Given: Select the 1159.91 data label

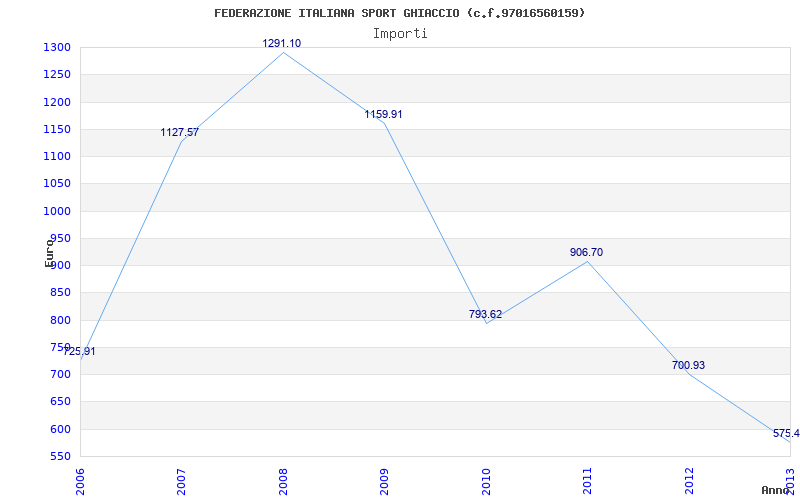Looking at the screenshot, I should (x=383, y=114).
